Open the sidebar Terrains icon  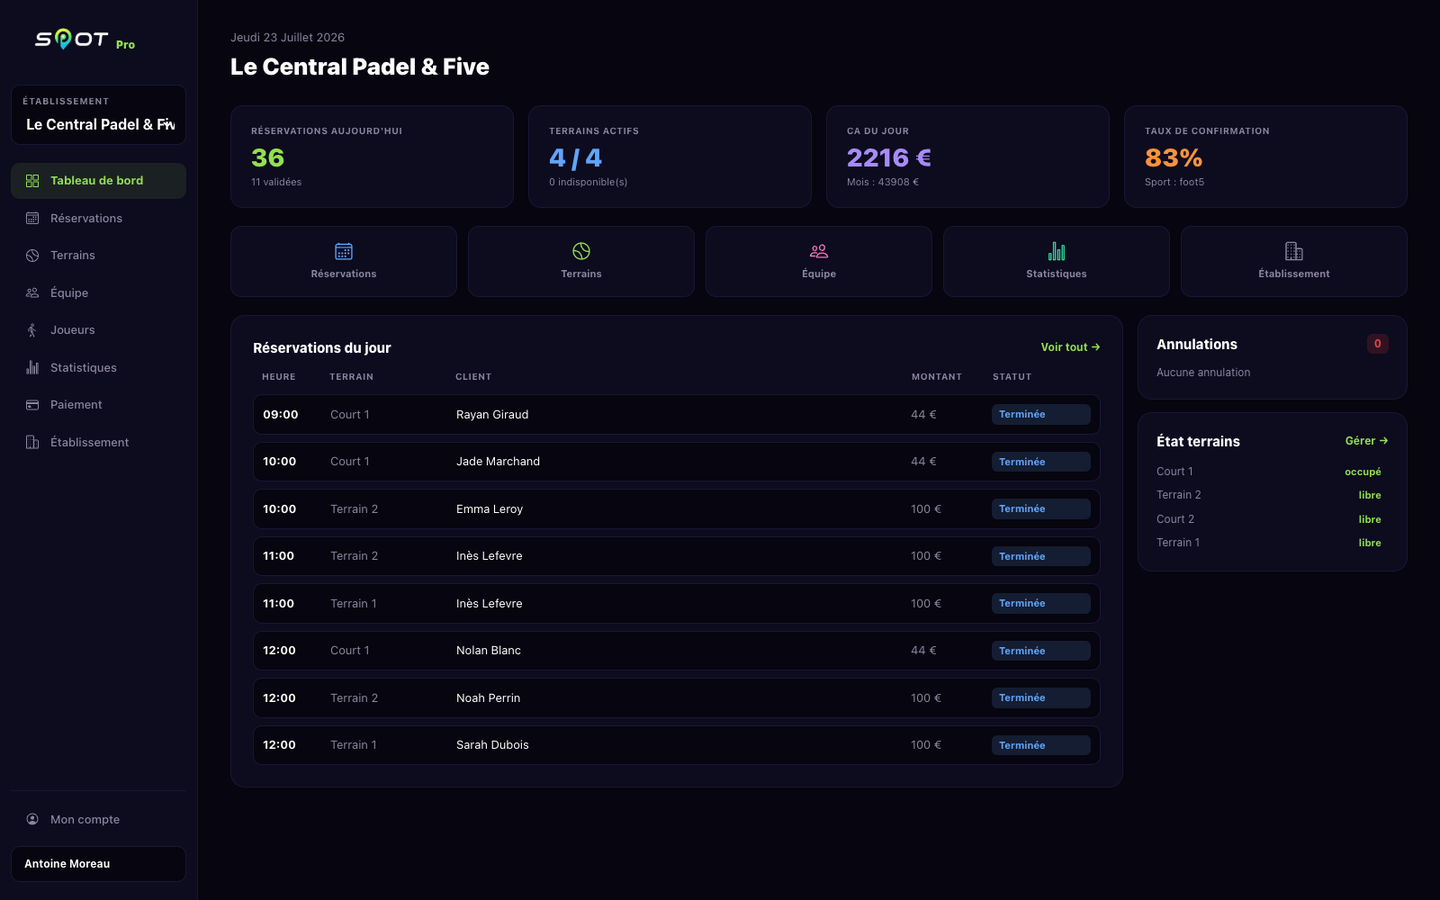pos(32,255)
